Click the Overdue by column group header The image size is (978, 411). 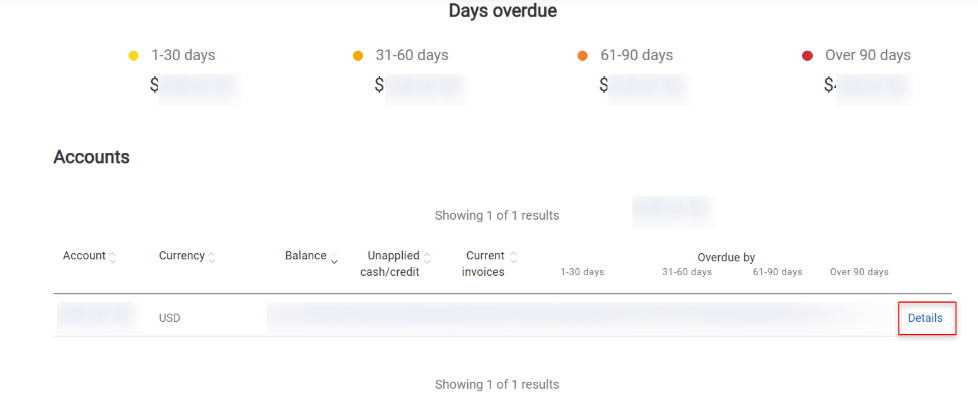(725, 257)
